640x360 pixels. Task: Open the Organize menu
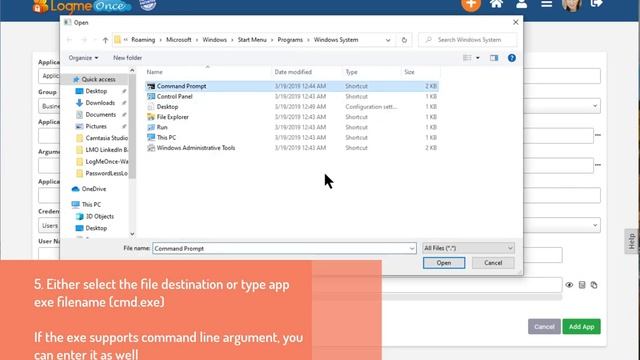tap(83, 58)
